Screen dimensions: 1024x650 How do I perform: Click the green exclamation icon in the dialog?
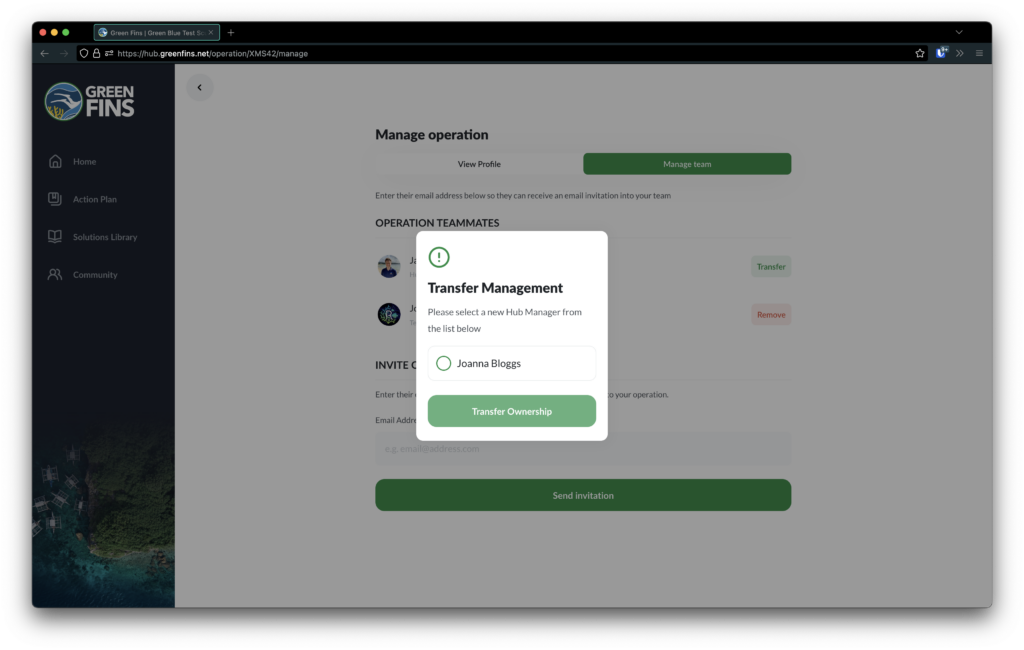coord(439,257)
